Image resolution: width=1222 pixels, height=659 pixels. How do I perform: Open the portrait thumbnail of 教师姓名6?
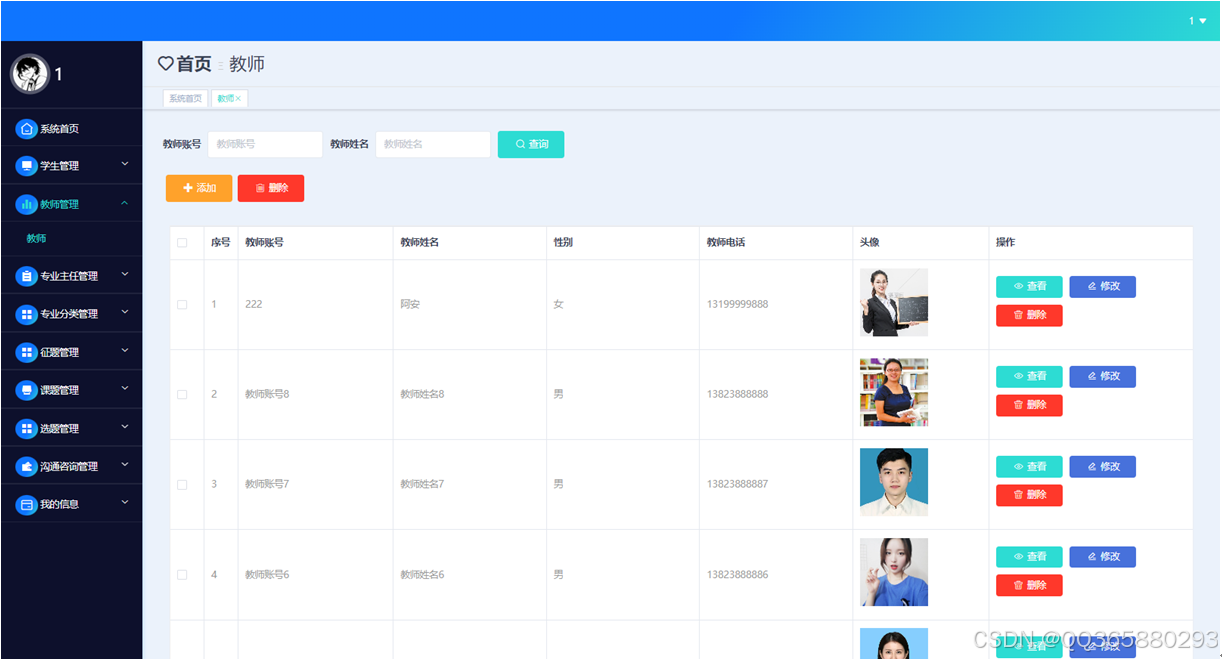click(x=894, y=572)
